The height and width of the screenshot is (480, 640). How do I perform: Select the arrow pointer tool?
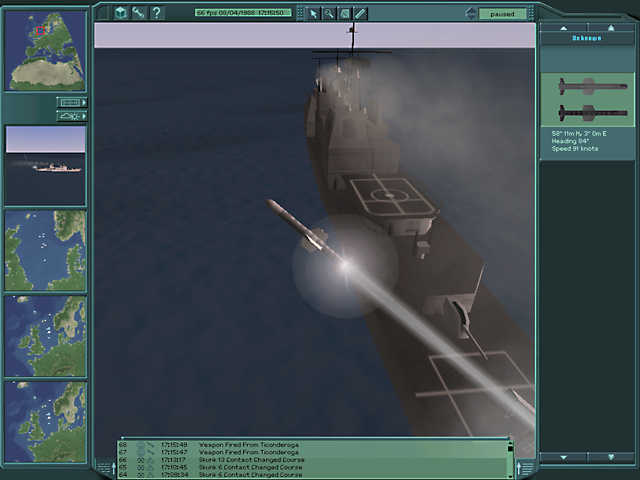313,14
